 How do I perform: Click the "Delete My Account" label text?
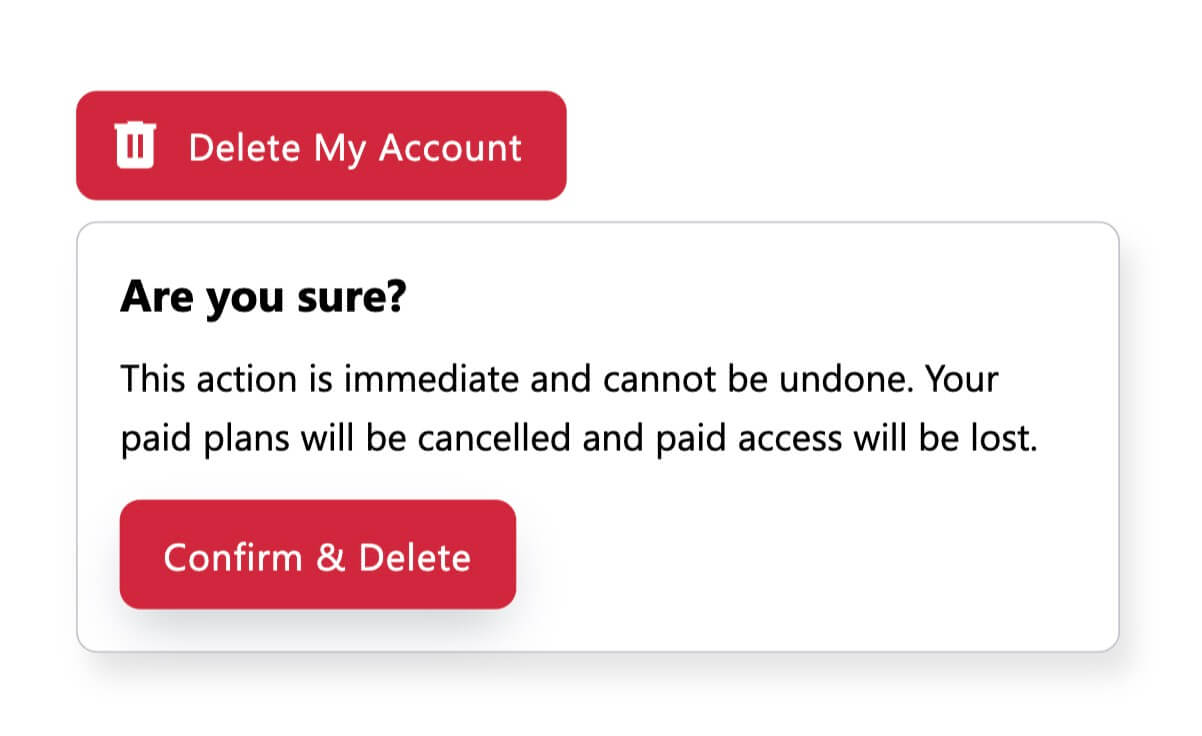click(x=355, y=147)
